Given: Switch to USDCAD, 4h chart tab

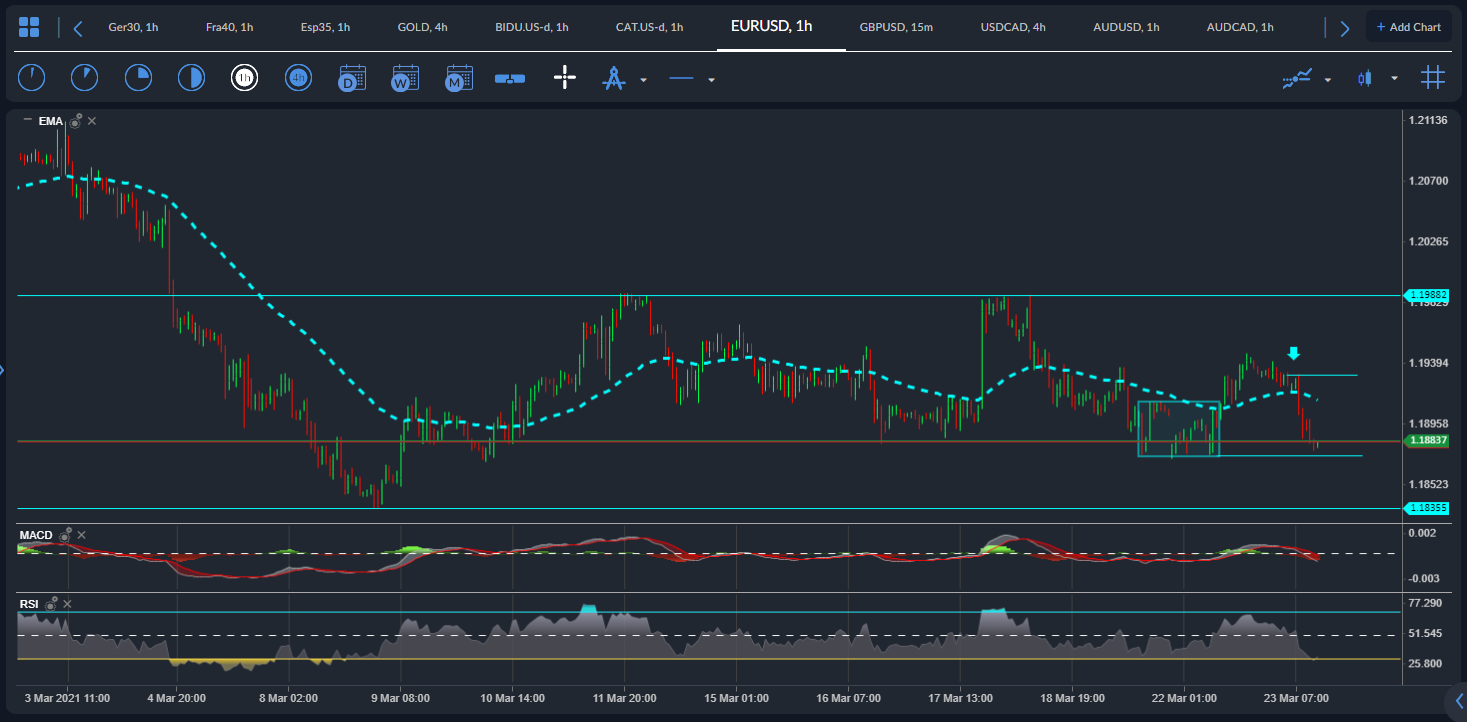Looking at the screenshot, I should pyautogui.click(x=1013, y=27).
